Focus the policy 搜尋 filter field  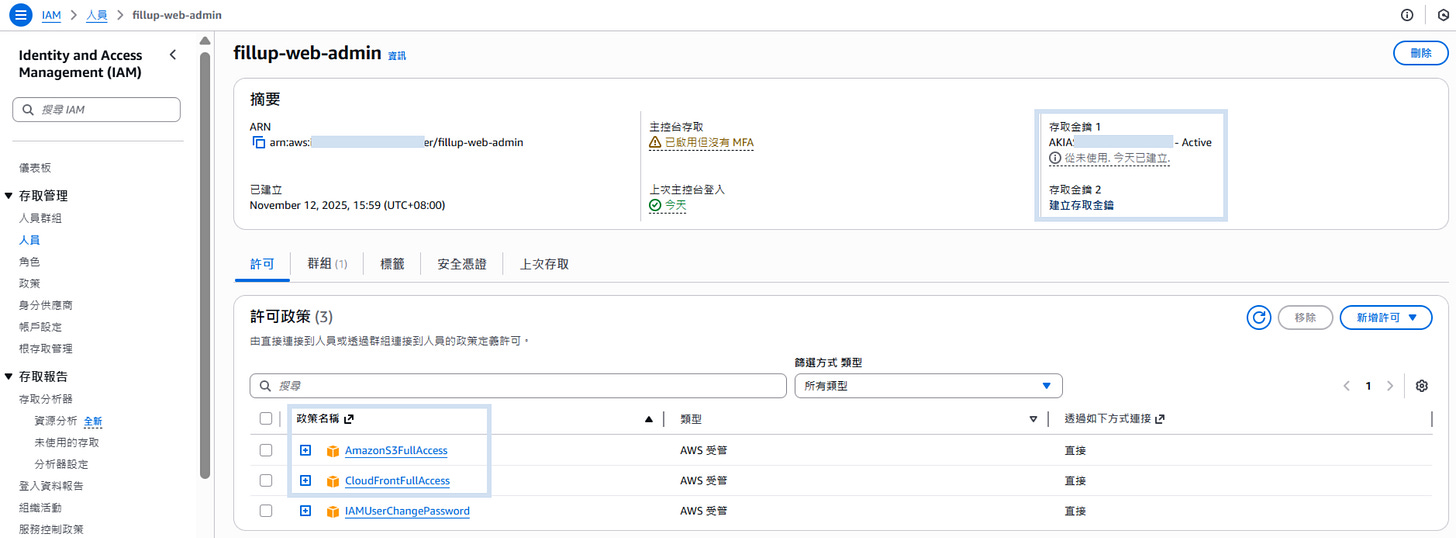click(x=518, y=386)
